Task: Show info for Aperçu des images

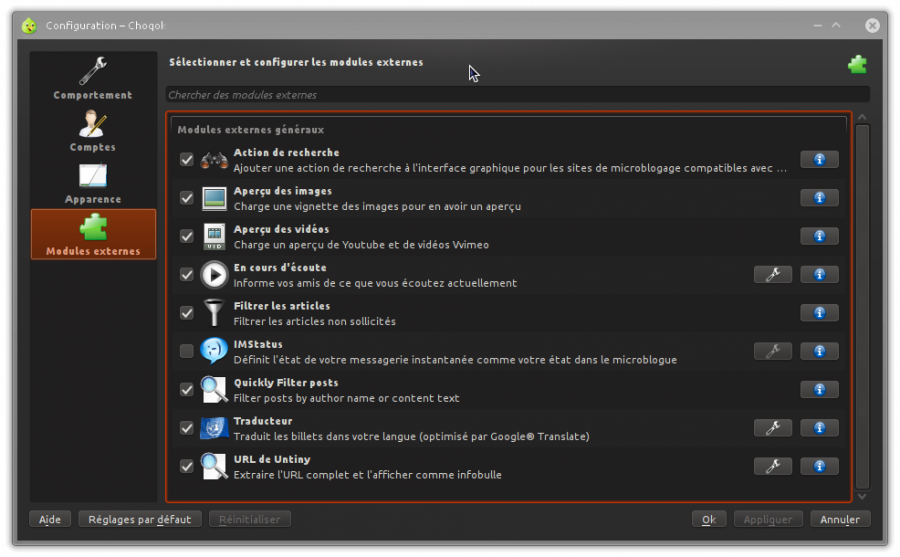Action: 820,198
